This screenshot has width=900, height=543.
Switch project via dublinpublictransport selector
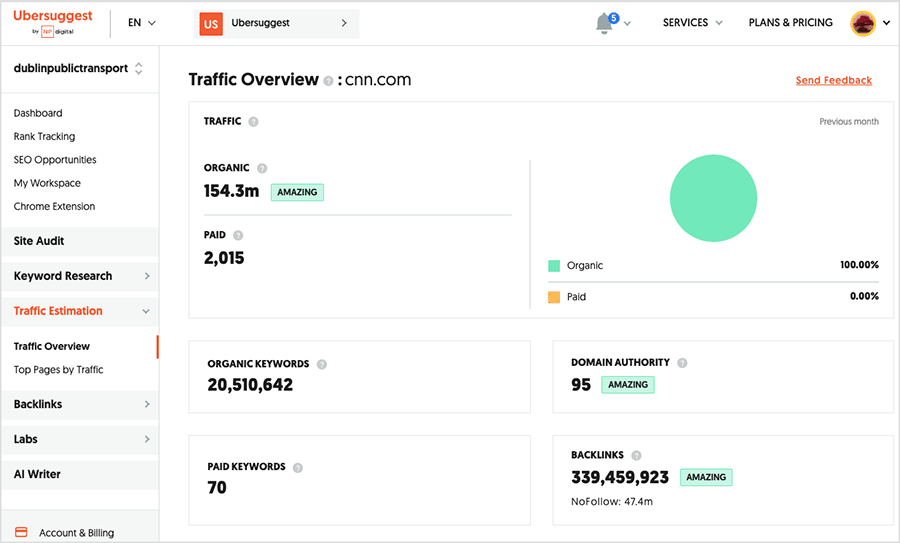click(79, 68)
